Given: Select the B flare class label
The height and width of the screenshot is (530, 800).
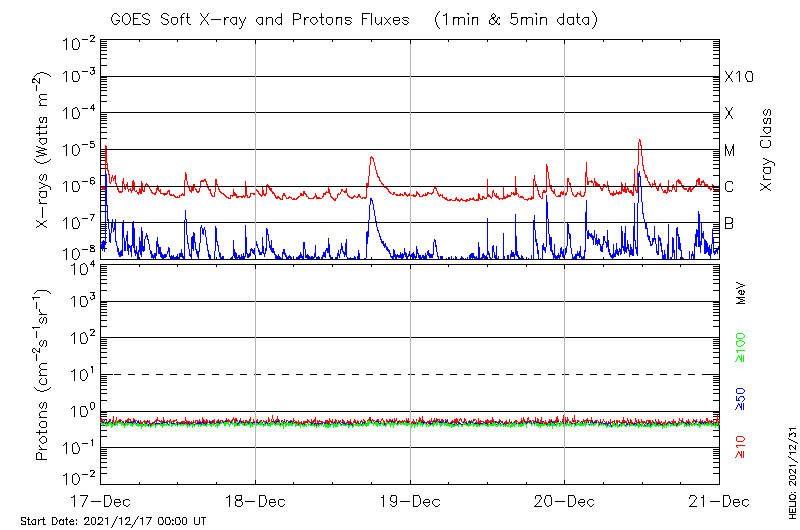Looking at the screenshot, I should (x=729, y=223).
